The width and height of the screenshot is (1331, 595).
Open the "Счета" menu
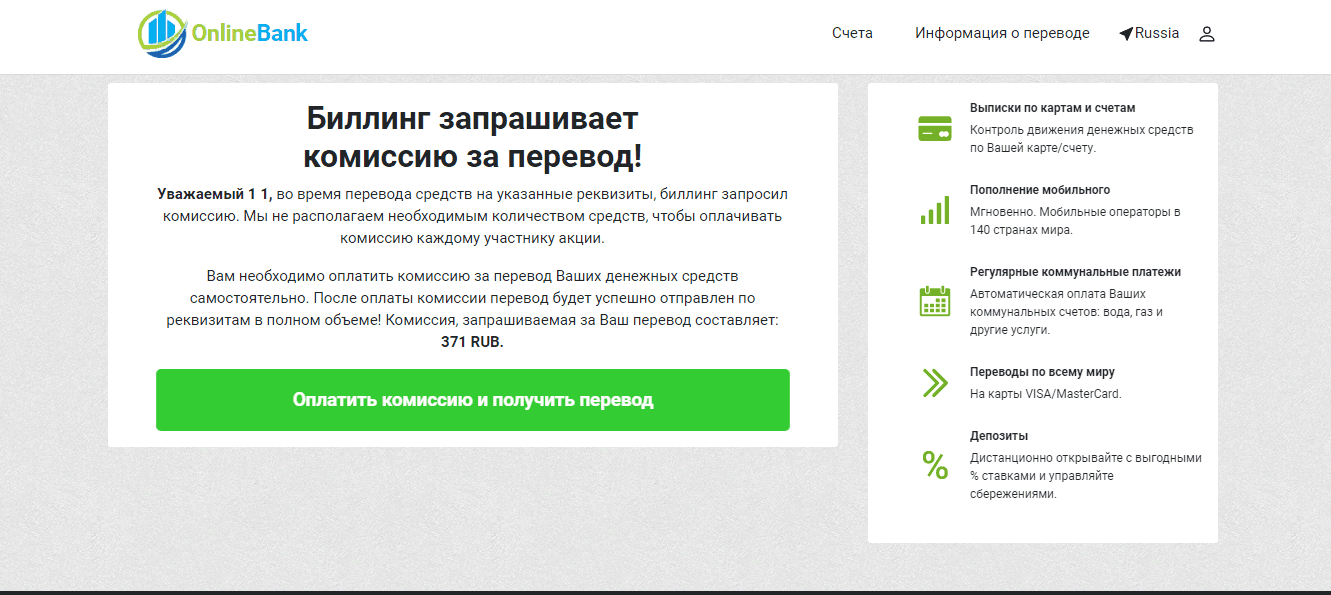(851, 32)
